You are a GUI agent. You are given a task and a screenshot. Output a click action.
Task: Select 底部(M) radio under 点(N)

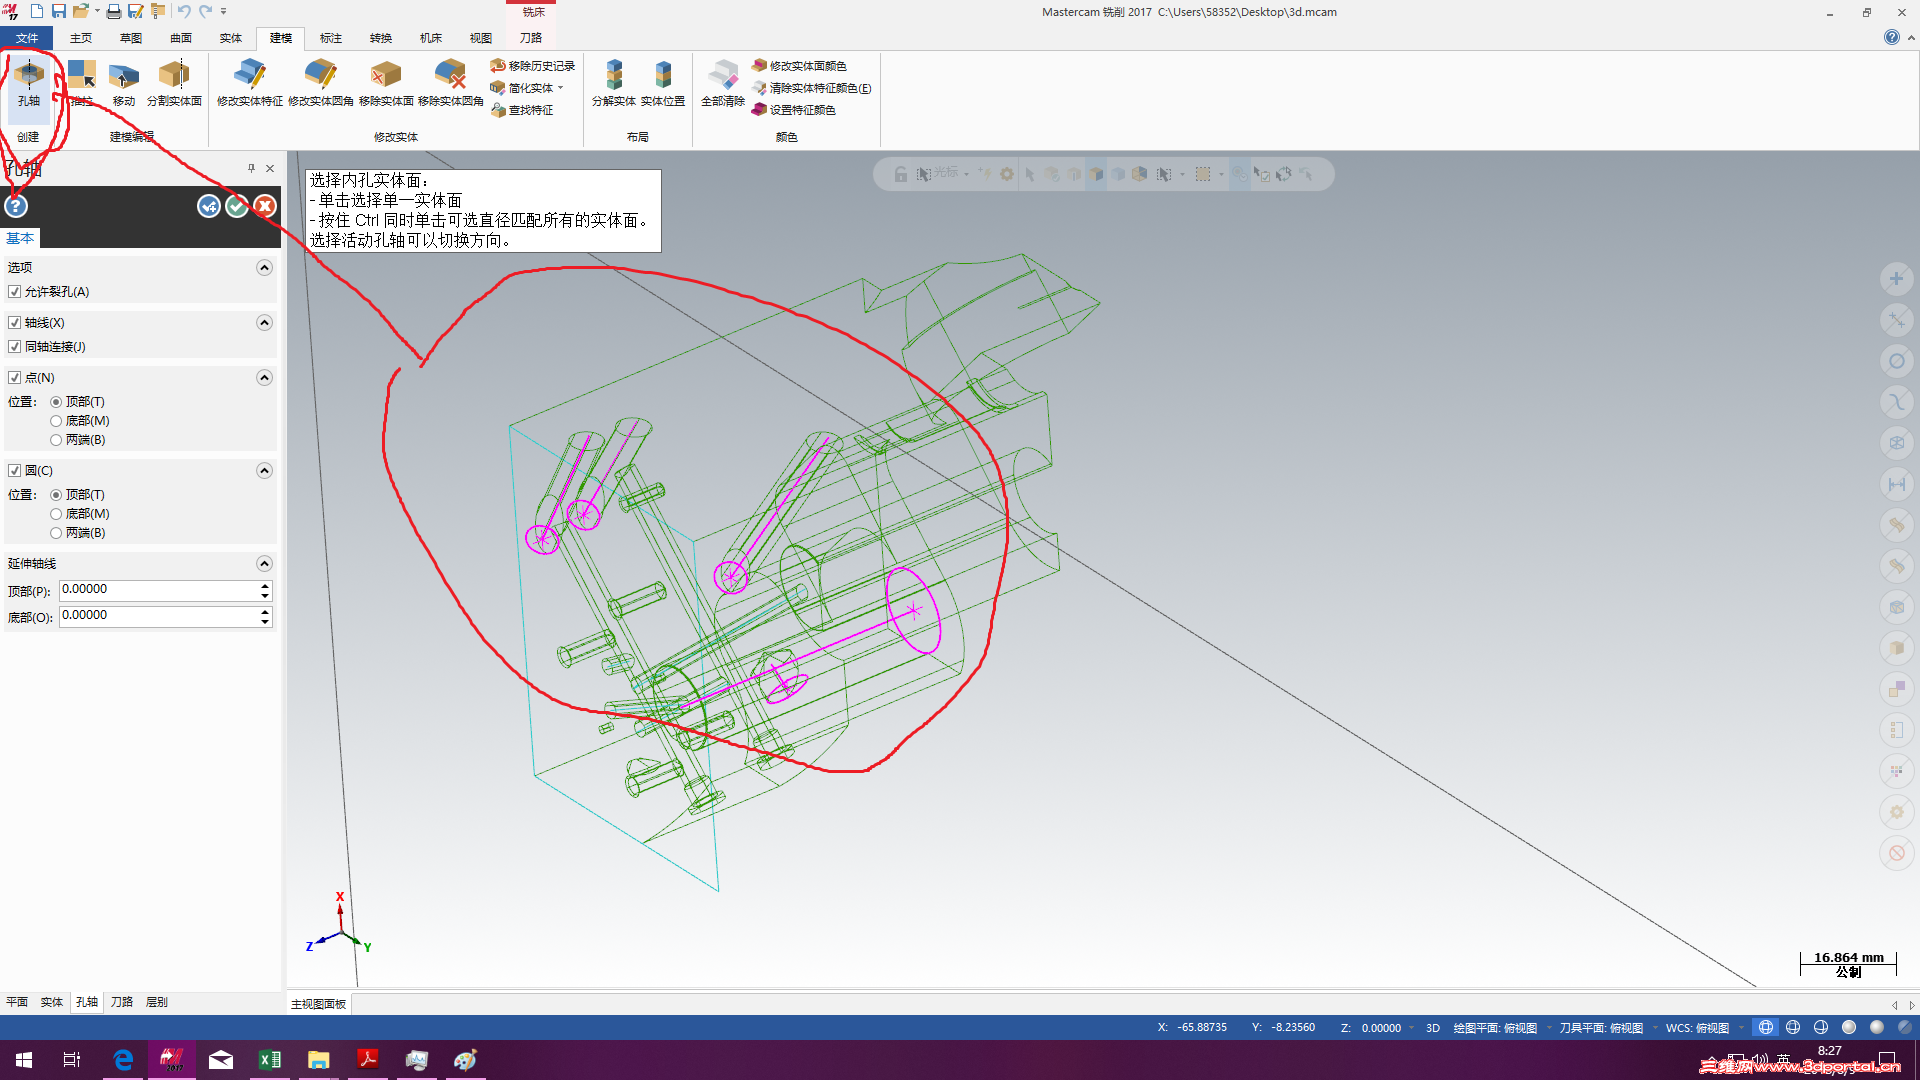coord(56,421)
